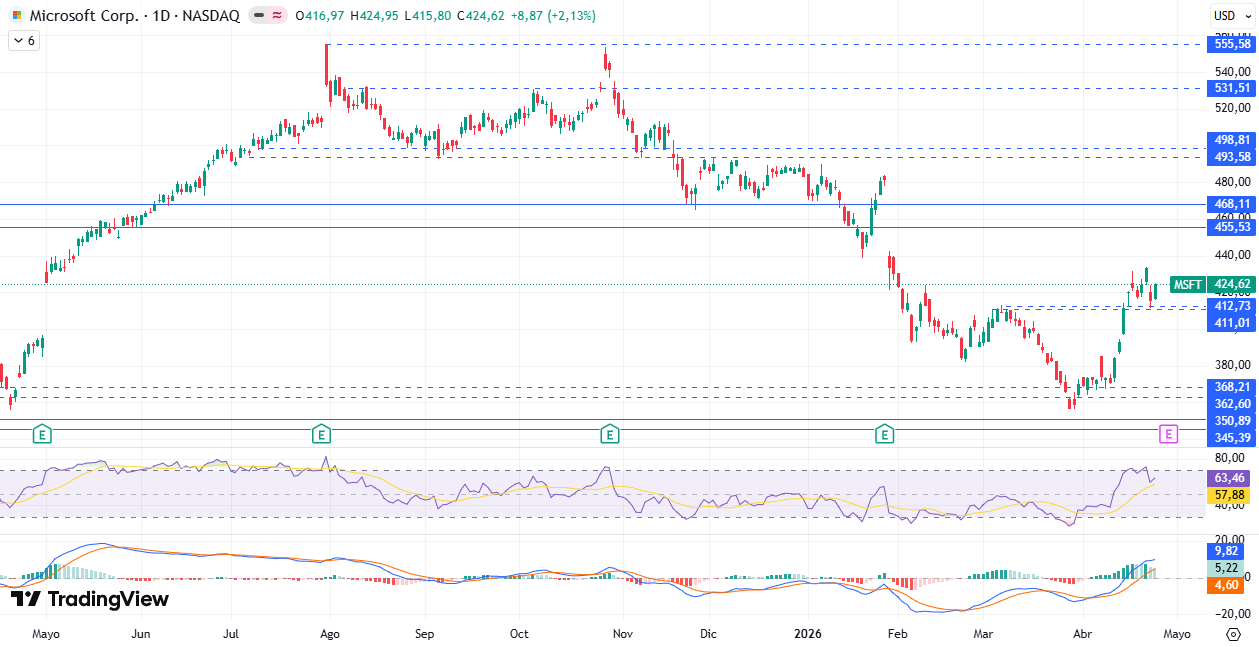Open chart settings gear at bottom right

pyautogui.click(x=1232, y=634)
